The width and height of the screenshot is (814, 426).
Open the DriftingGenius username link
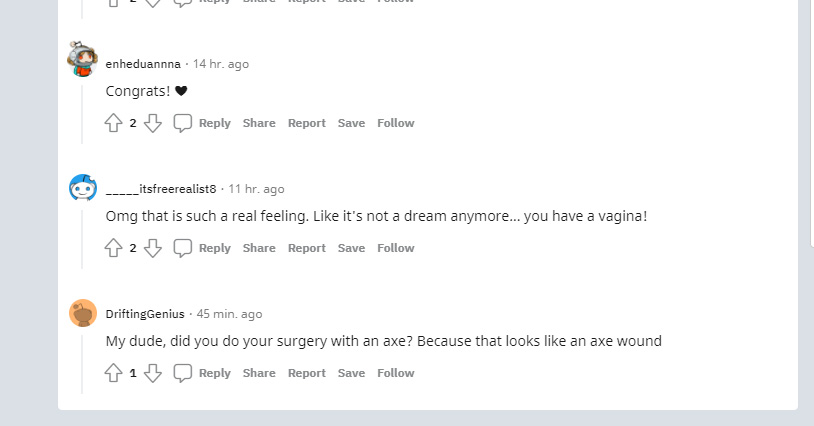145,314
